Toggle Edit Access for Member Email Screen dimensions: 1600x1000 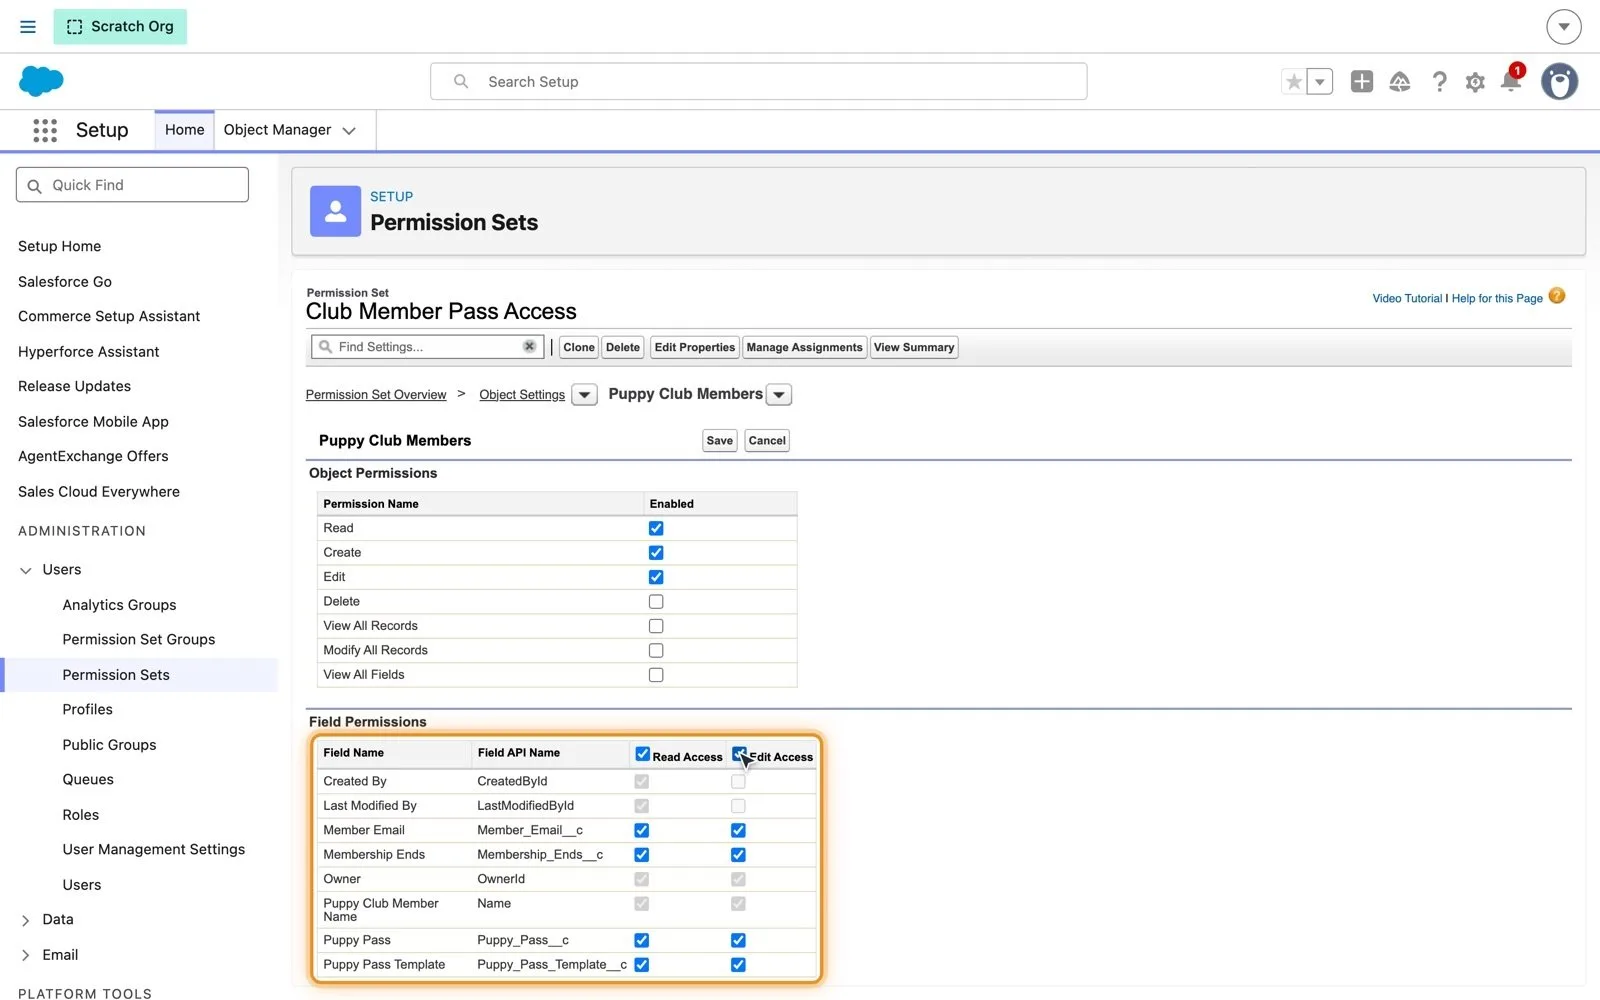coord(738,831)
